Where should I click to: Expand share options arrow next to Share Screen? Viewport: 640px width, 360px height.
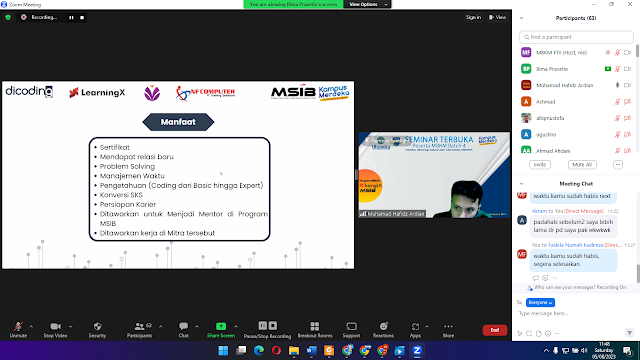236,327
